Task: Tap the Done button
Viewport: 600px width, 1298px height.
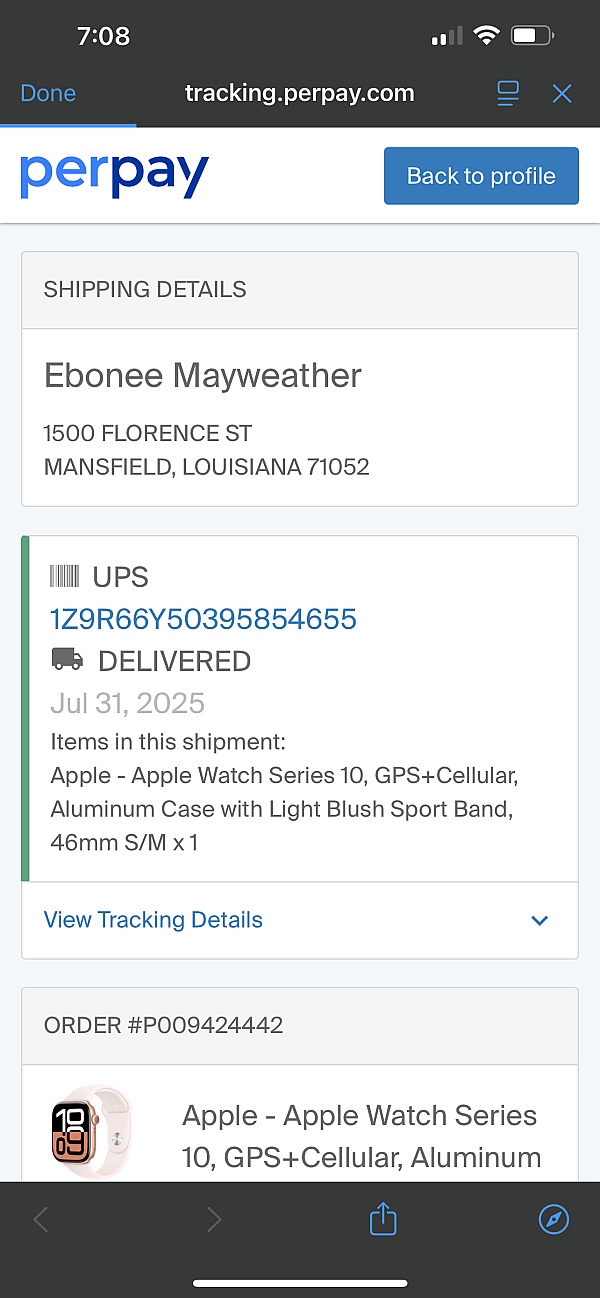Action: [48, 94]
